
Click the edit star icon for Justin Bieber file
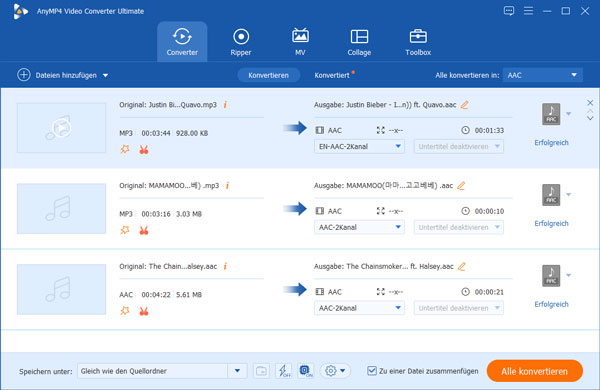(125, 149)
